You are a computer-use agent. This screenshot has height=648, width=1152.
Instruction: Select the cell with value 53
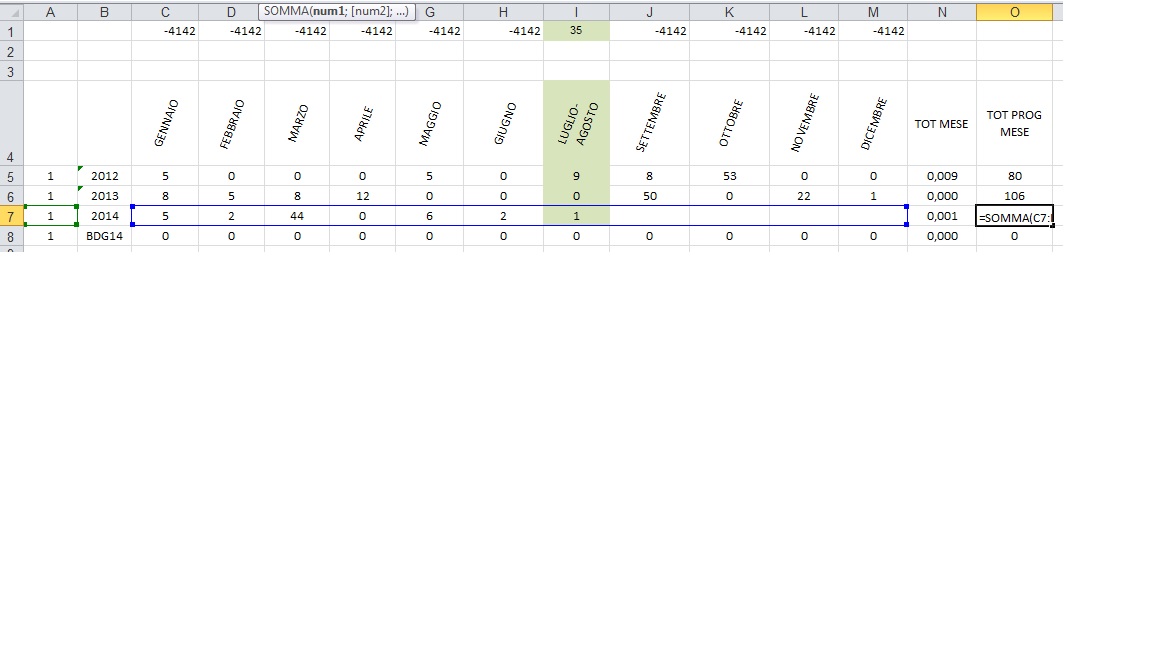[x=729, y=176]
